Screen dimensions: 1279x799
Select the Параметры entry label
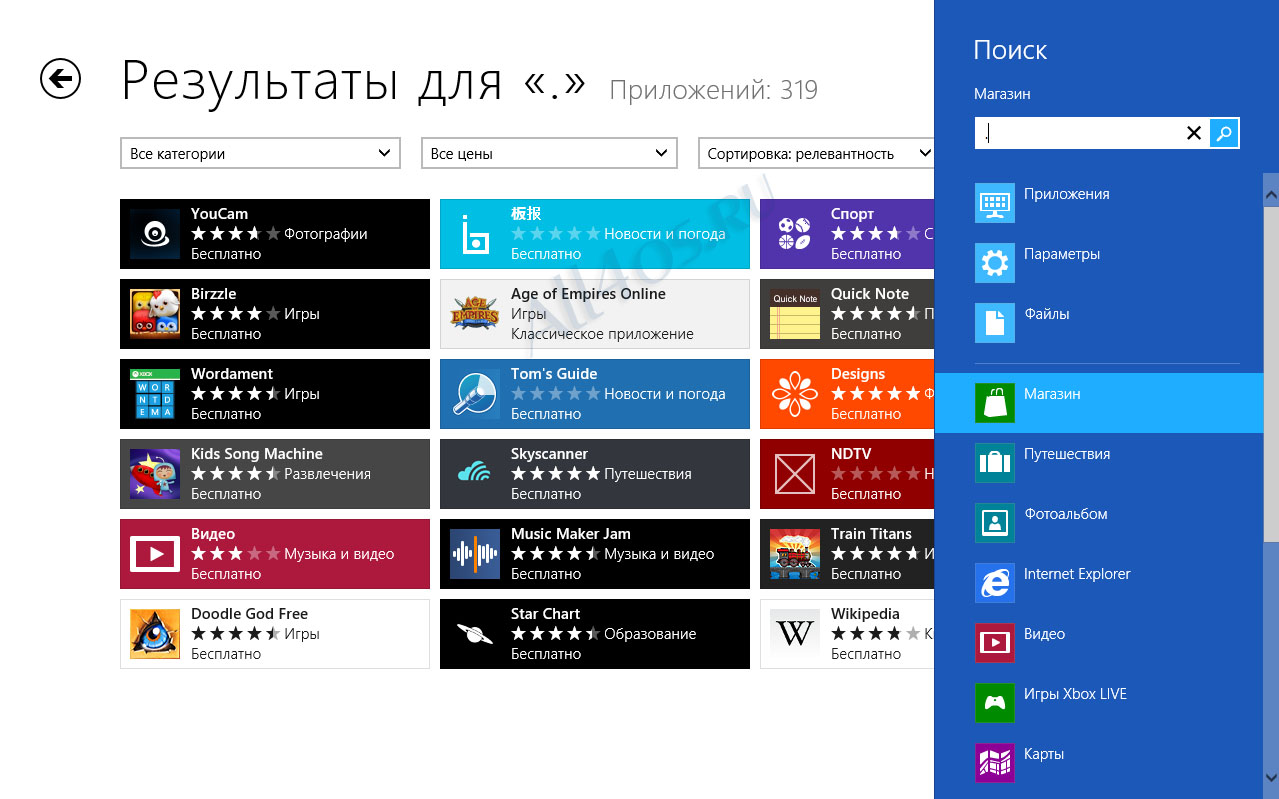1062,254
